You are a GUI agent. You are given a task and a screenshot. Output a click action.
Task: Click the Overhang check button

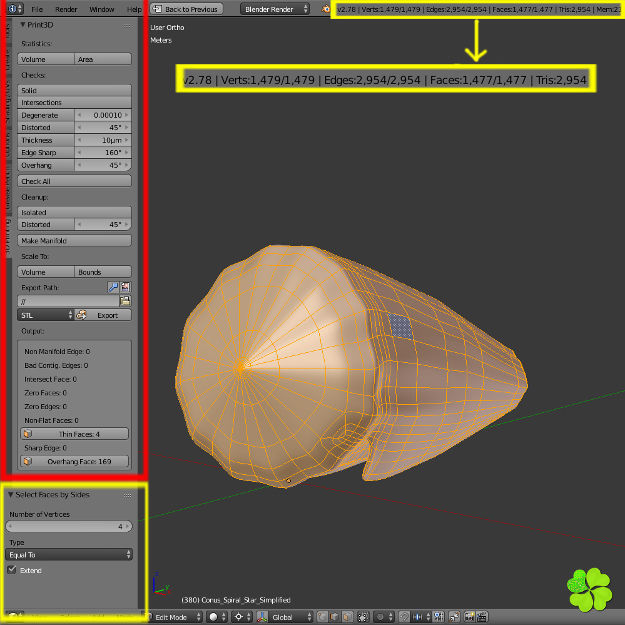click(46, 165)
